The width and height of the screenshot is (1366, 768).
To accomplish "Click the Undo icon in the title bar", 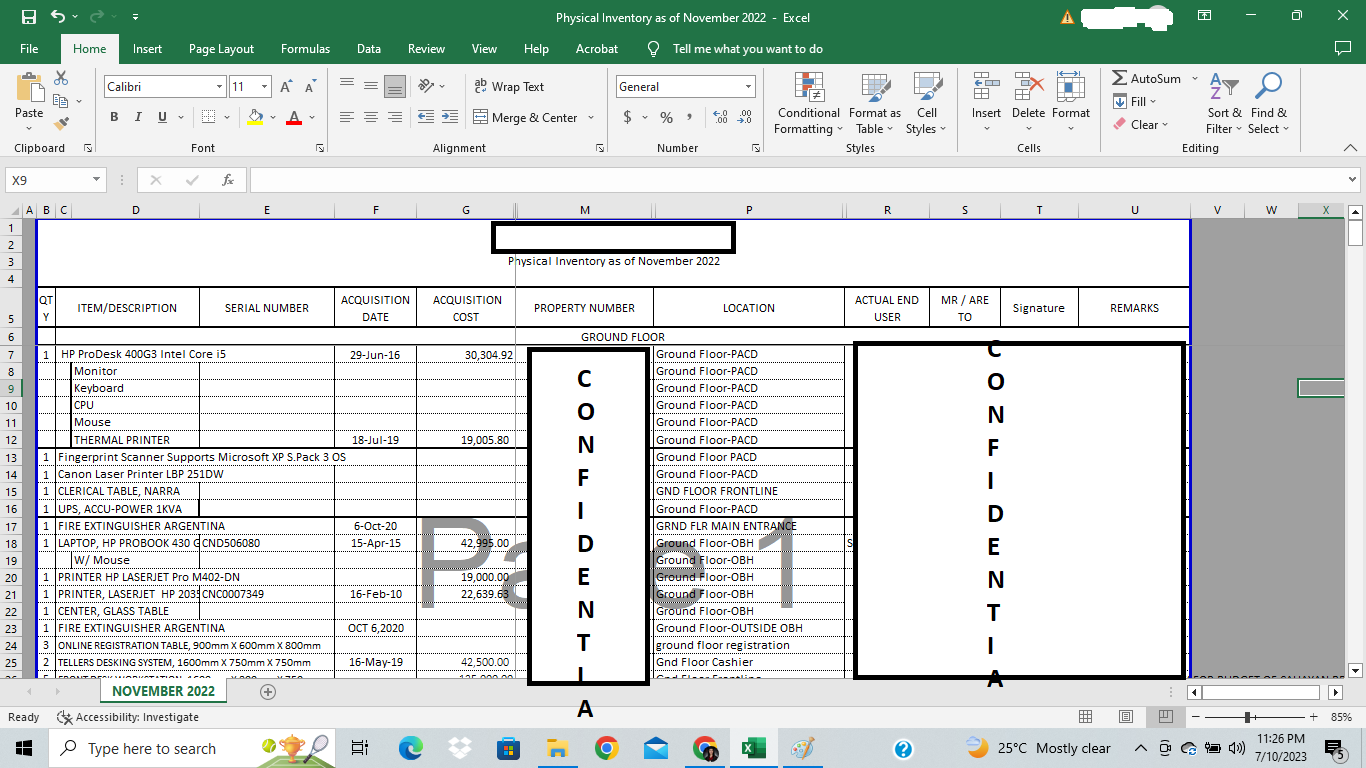I will click(x=57, y=17).
